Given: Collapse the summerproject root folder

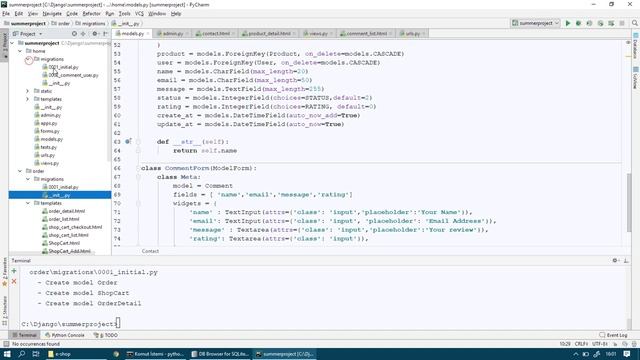Looking at the screenshot, I should click(x=12, y=43).
